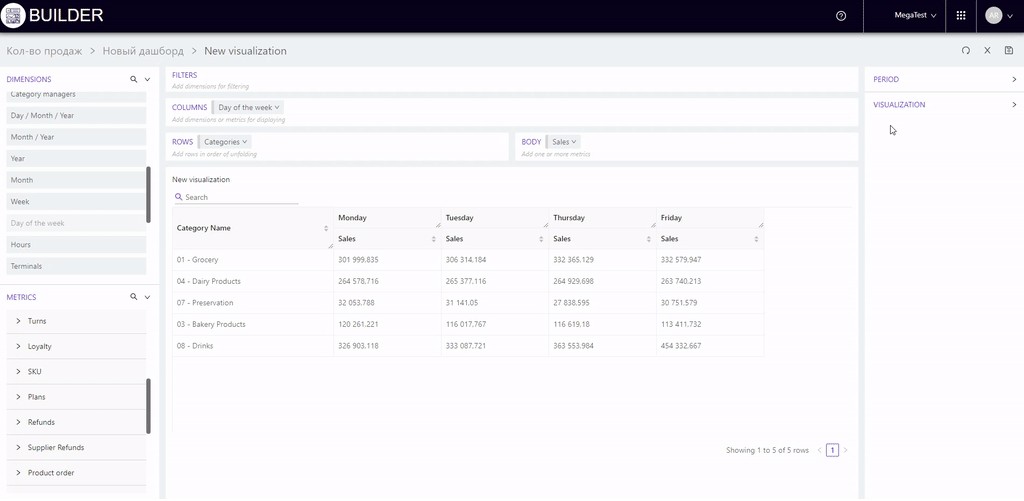Expand the Period panel

943,79
